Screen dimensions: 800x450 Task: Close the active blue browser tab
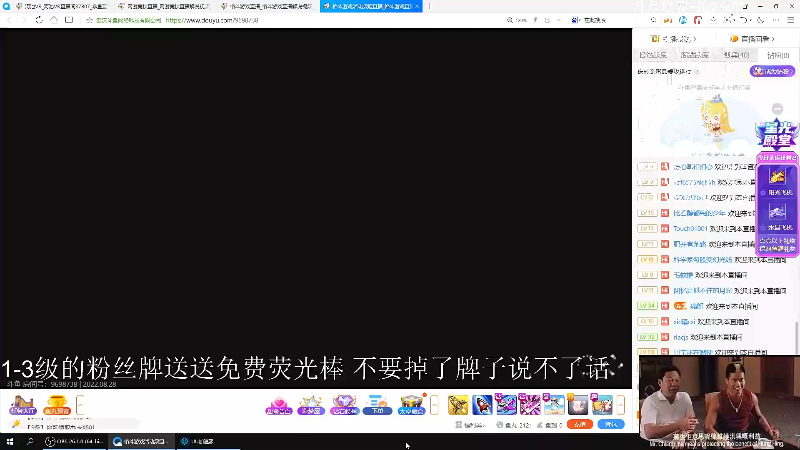(x=417, y=6)
